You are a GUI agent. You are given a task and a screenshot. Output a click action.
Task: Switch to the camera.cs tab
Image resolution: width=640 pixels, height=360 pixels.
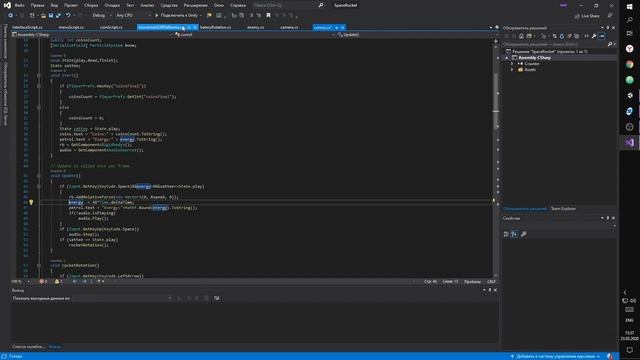pos(289,27)
